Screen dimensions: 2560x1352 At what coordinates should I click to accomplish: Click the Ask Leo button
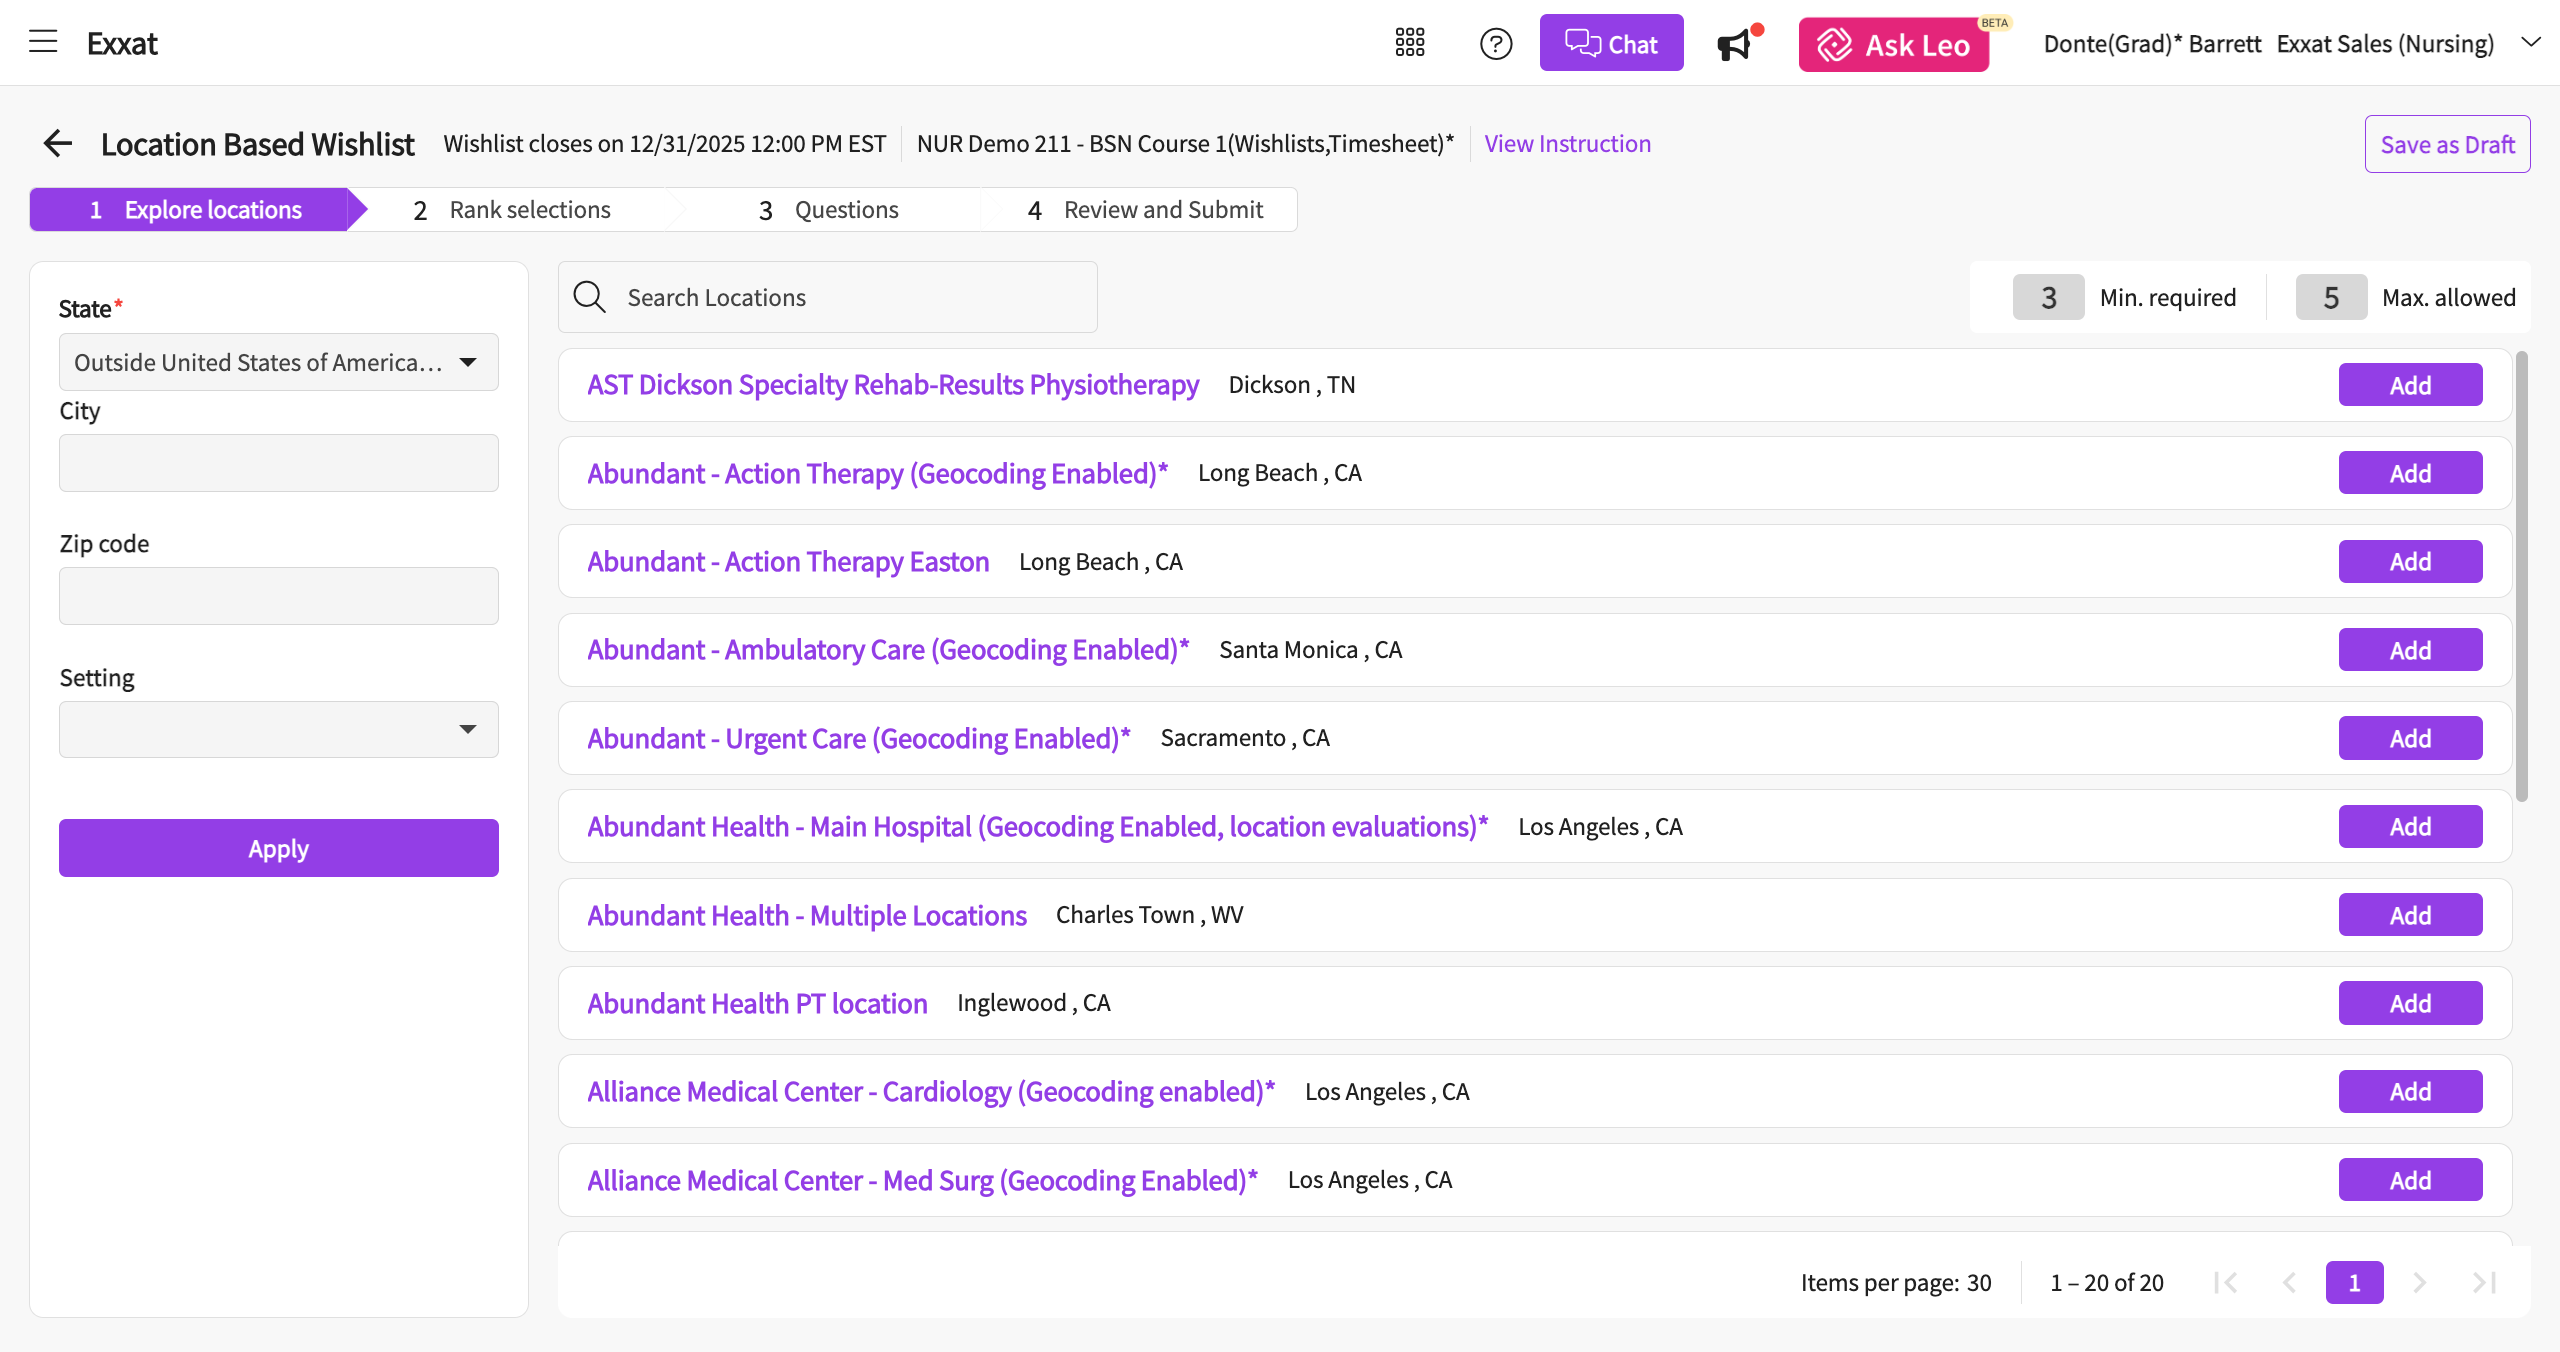click(1893, 45)
